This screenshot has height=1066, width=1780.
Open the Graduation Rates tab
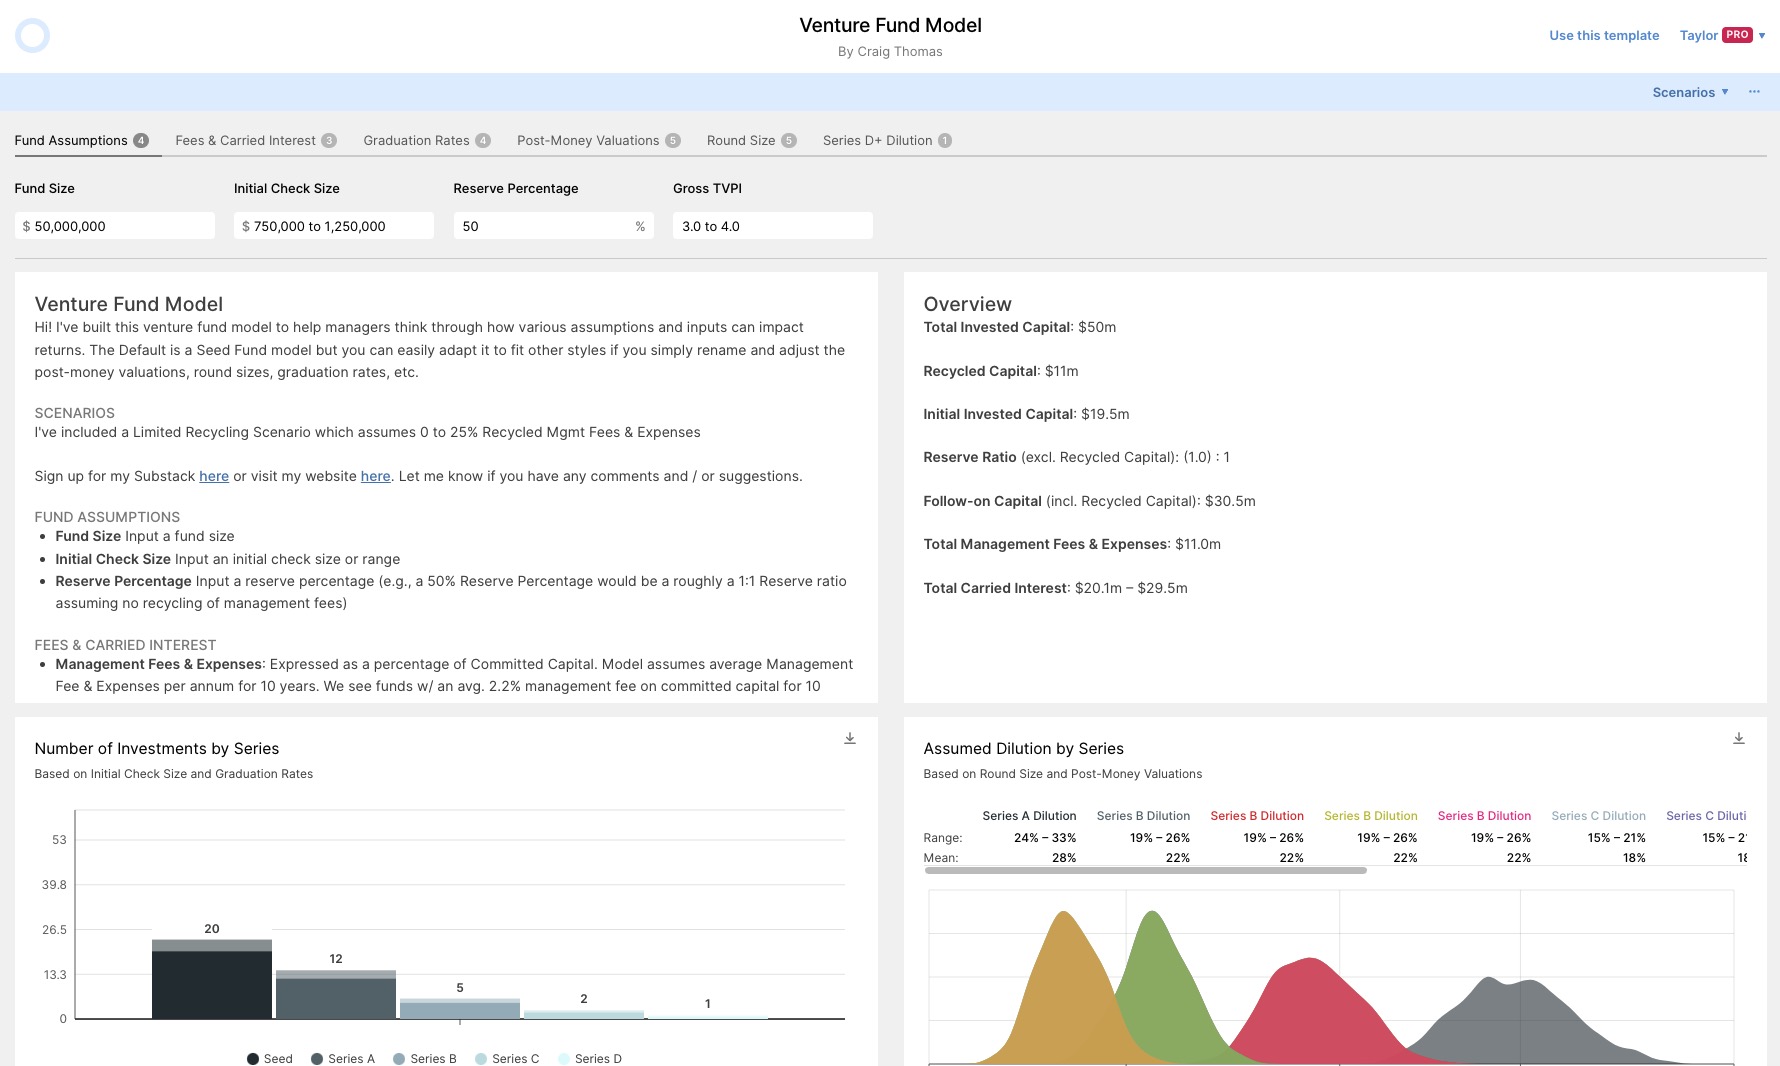[x=427, y=141]
